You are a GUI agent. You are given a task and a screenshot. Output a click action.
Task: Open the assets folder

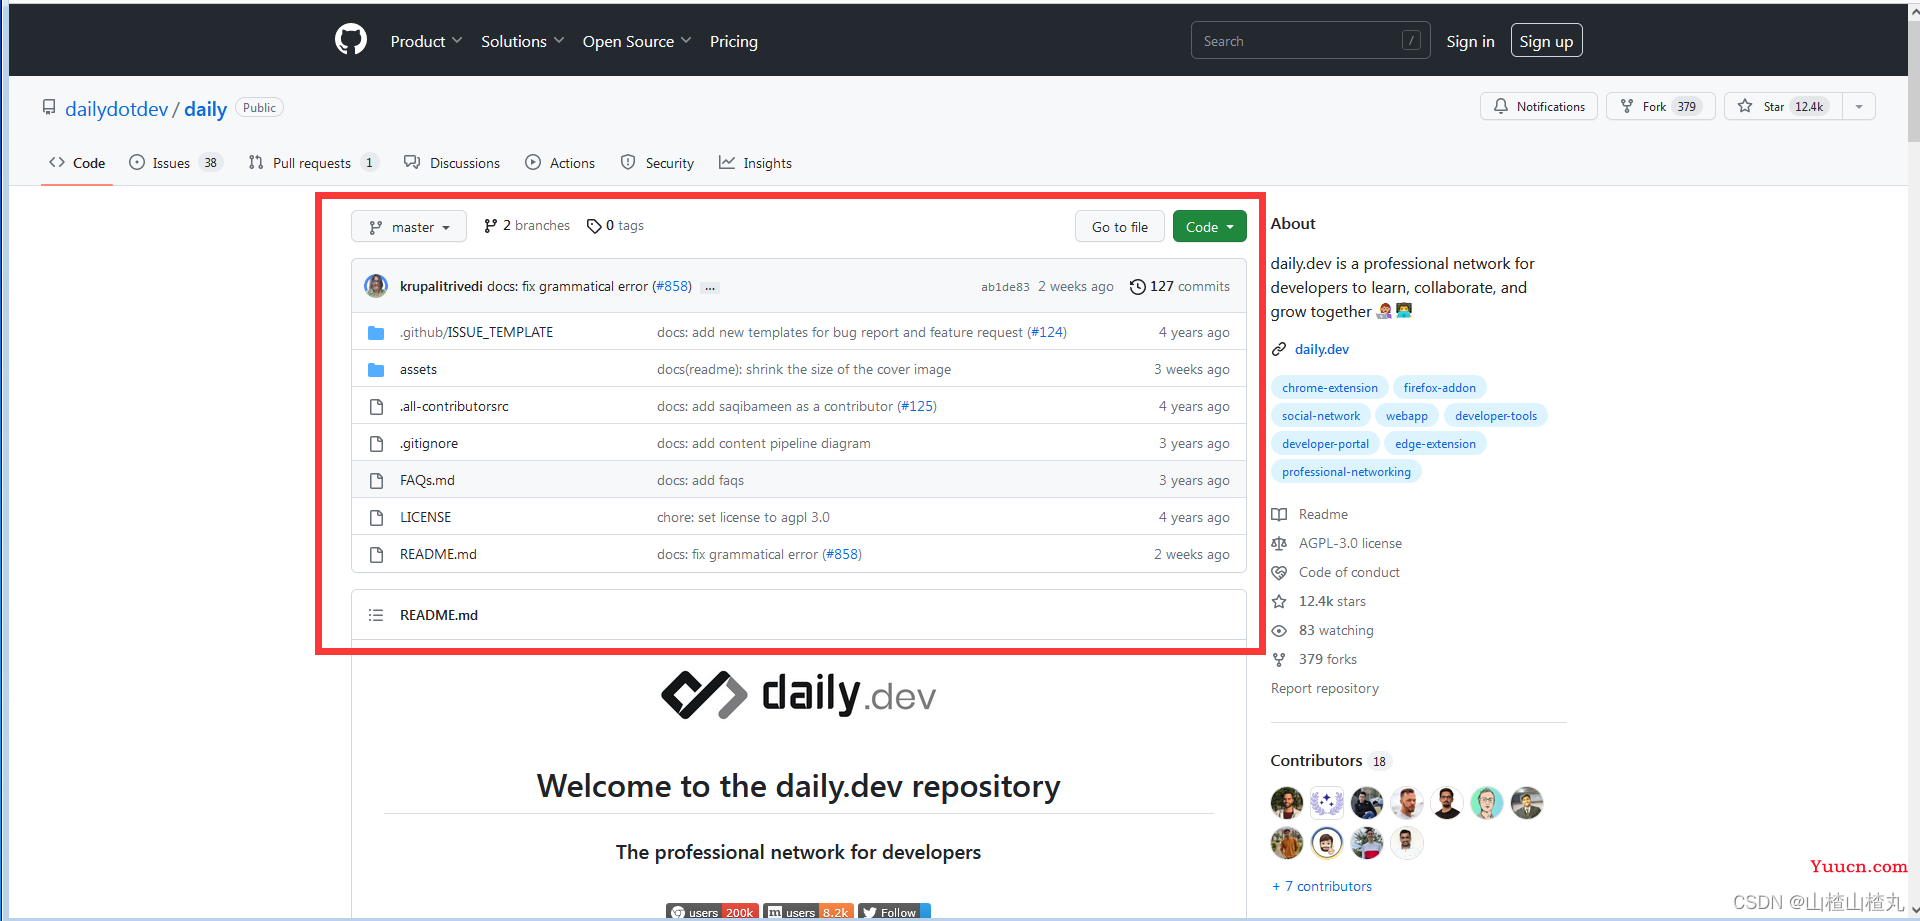point(418,369)
